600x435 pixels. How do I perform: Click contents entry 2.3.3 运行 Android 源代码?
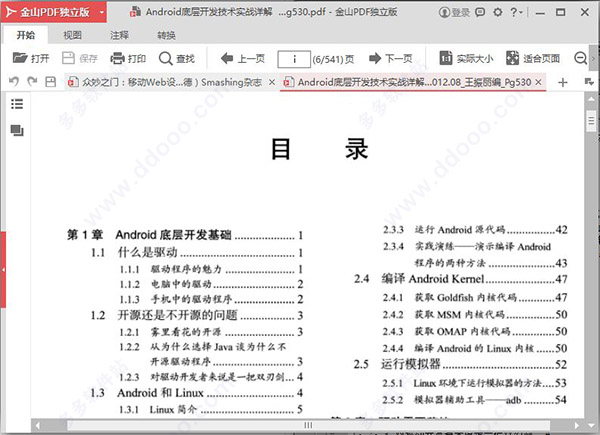475,230
